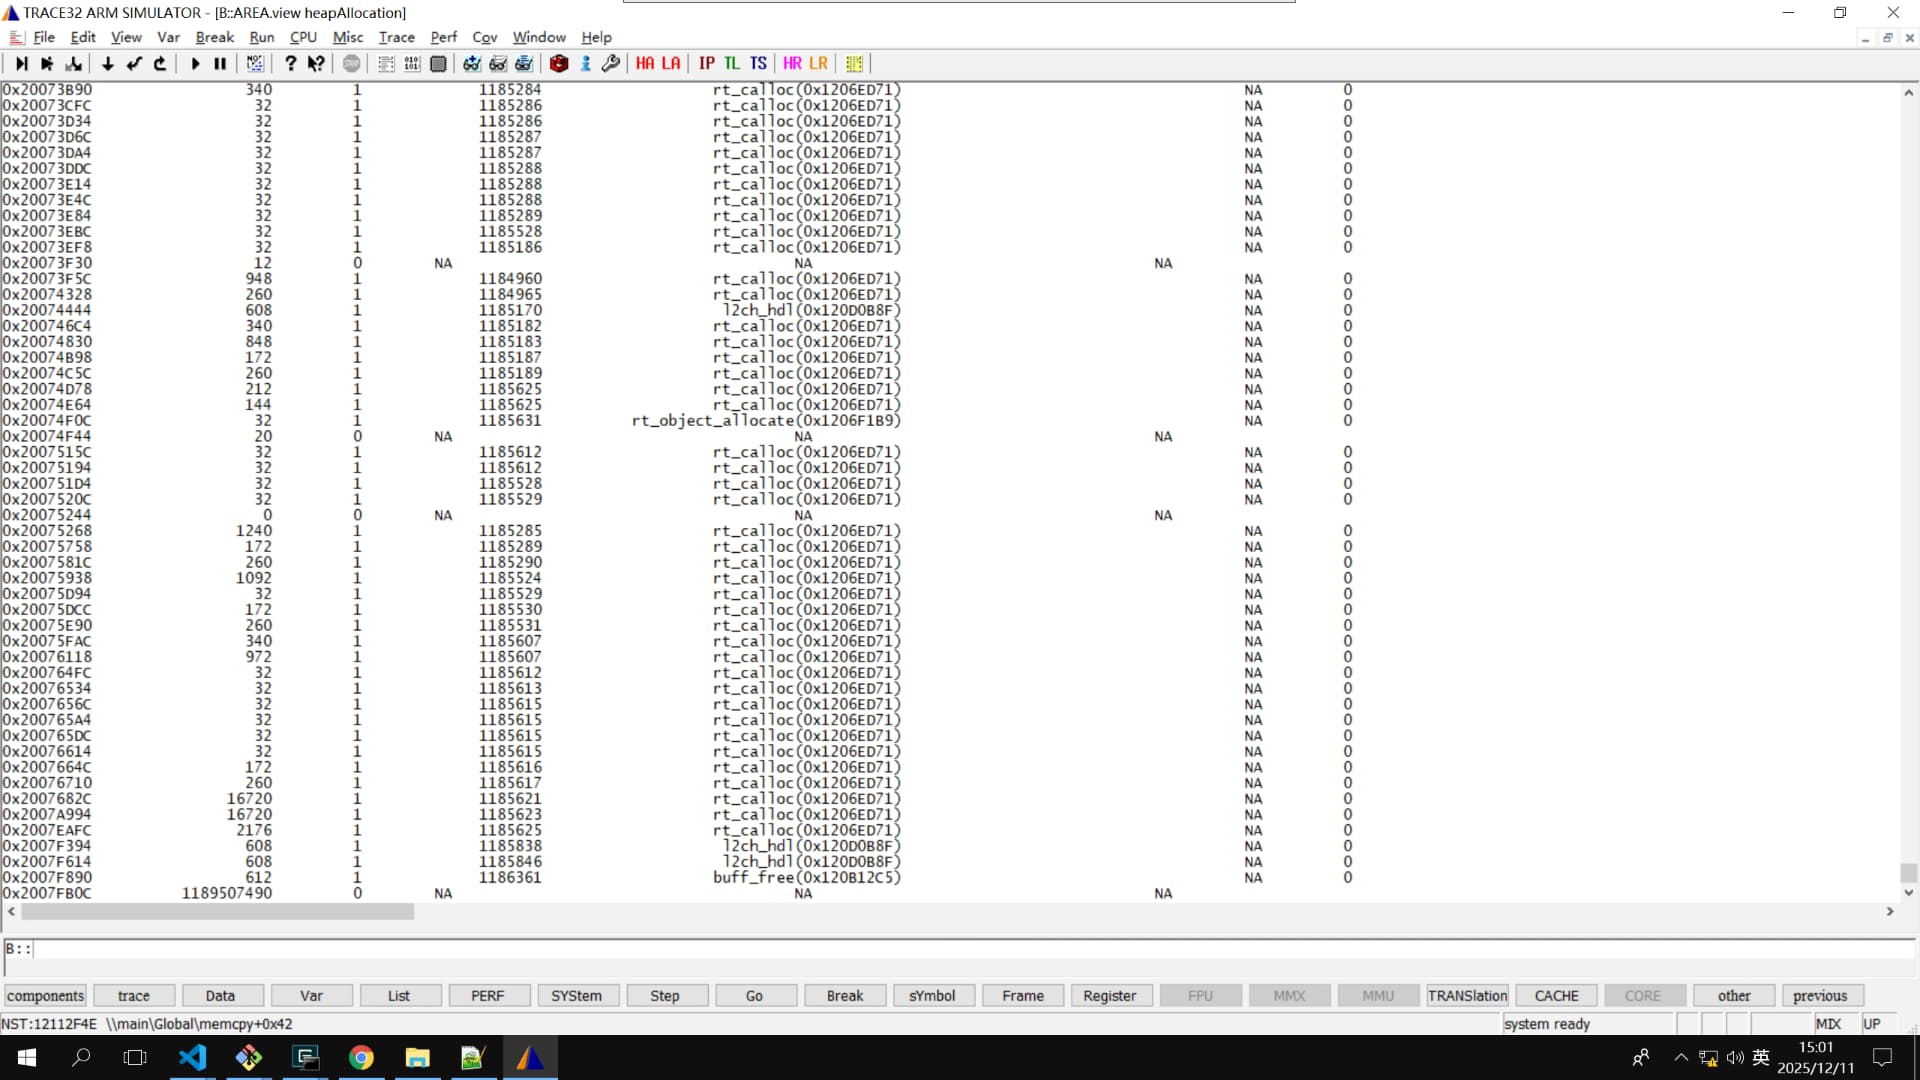Click the single Step toolbar icon
Image resolution: width=1920 pixels, height=1080 pixels.
click(21, 63)
